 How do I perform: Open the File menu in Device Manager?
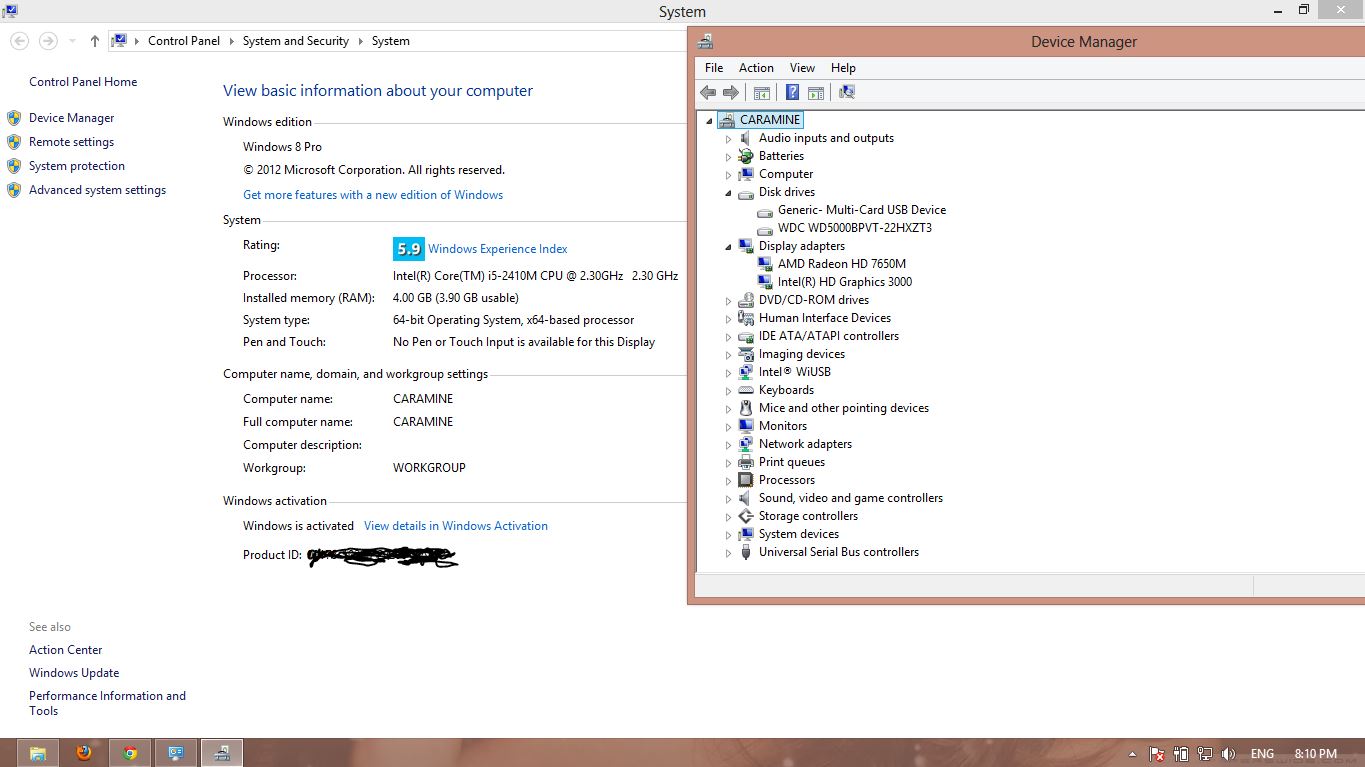(714, 68)
